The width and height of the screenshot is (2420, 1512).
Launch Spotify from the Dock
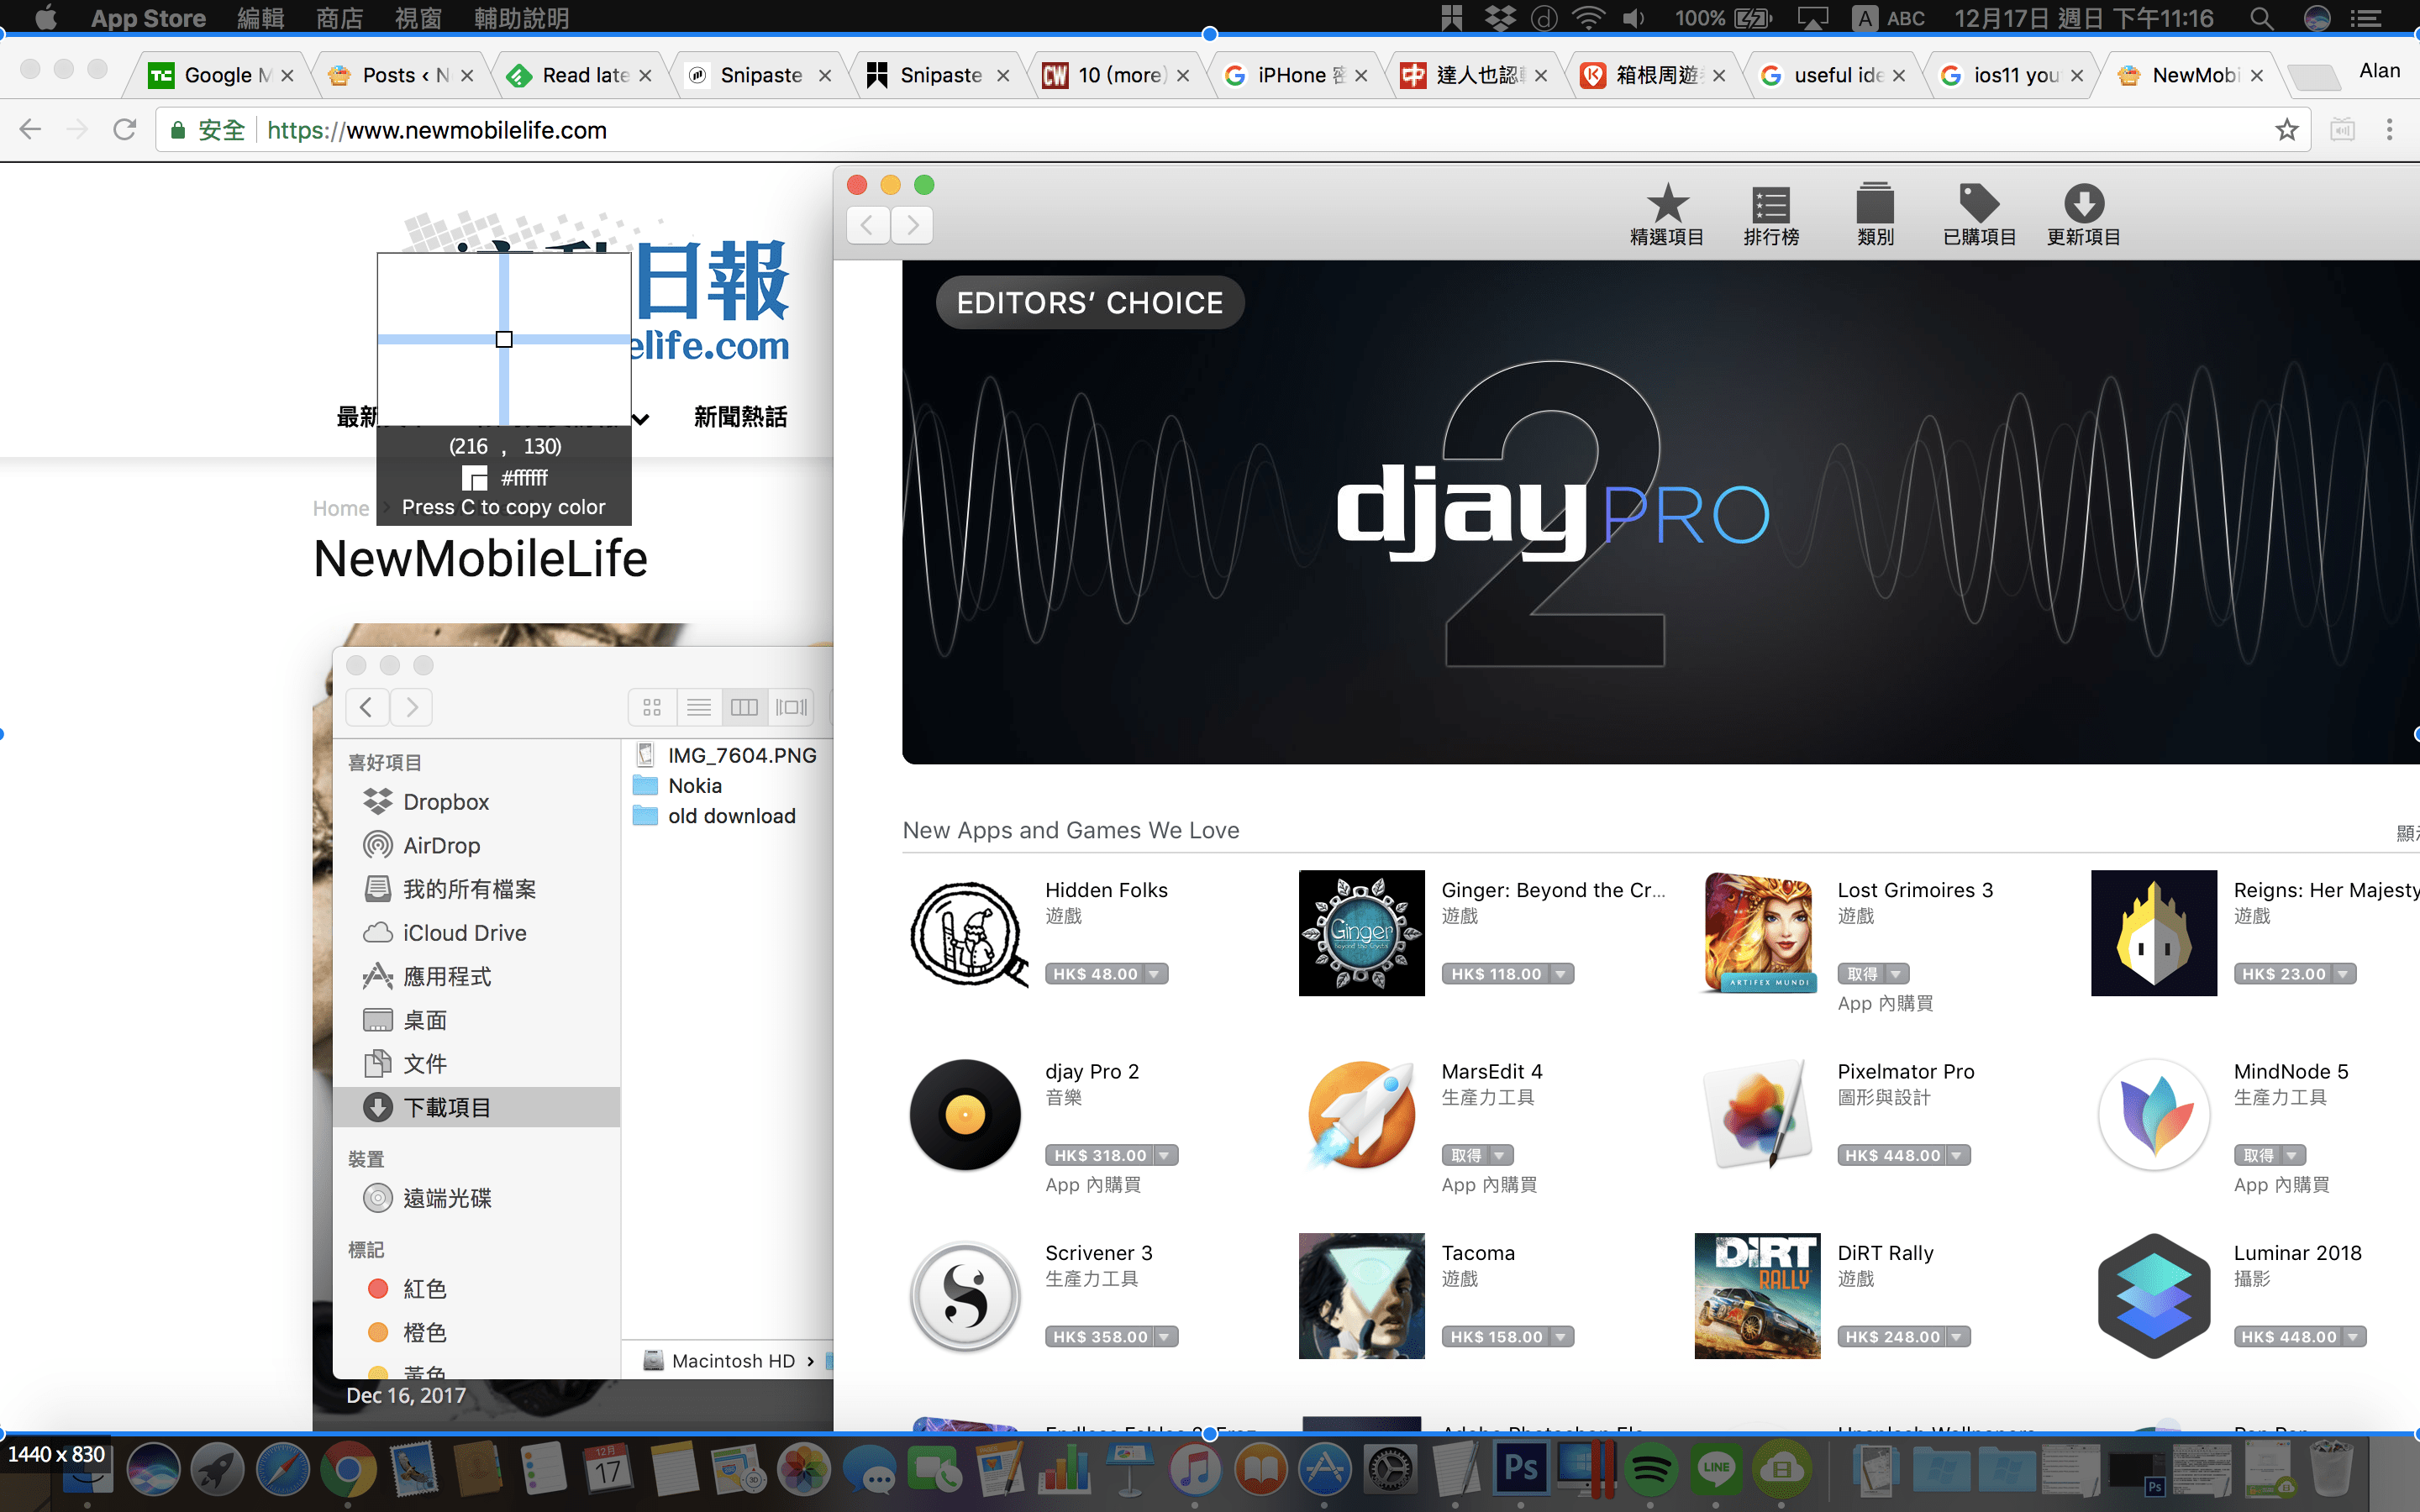click(1652, 1470)
